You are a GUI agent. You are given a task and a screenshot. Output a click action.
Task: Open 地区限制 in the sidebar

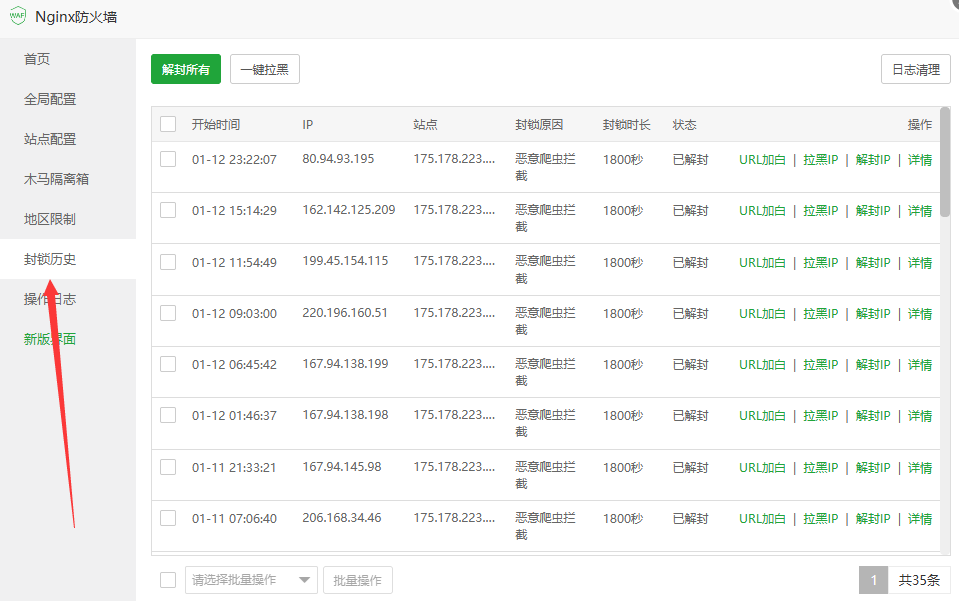pos(50,219)
